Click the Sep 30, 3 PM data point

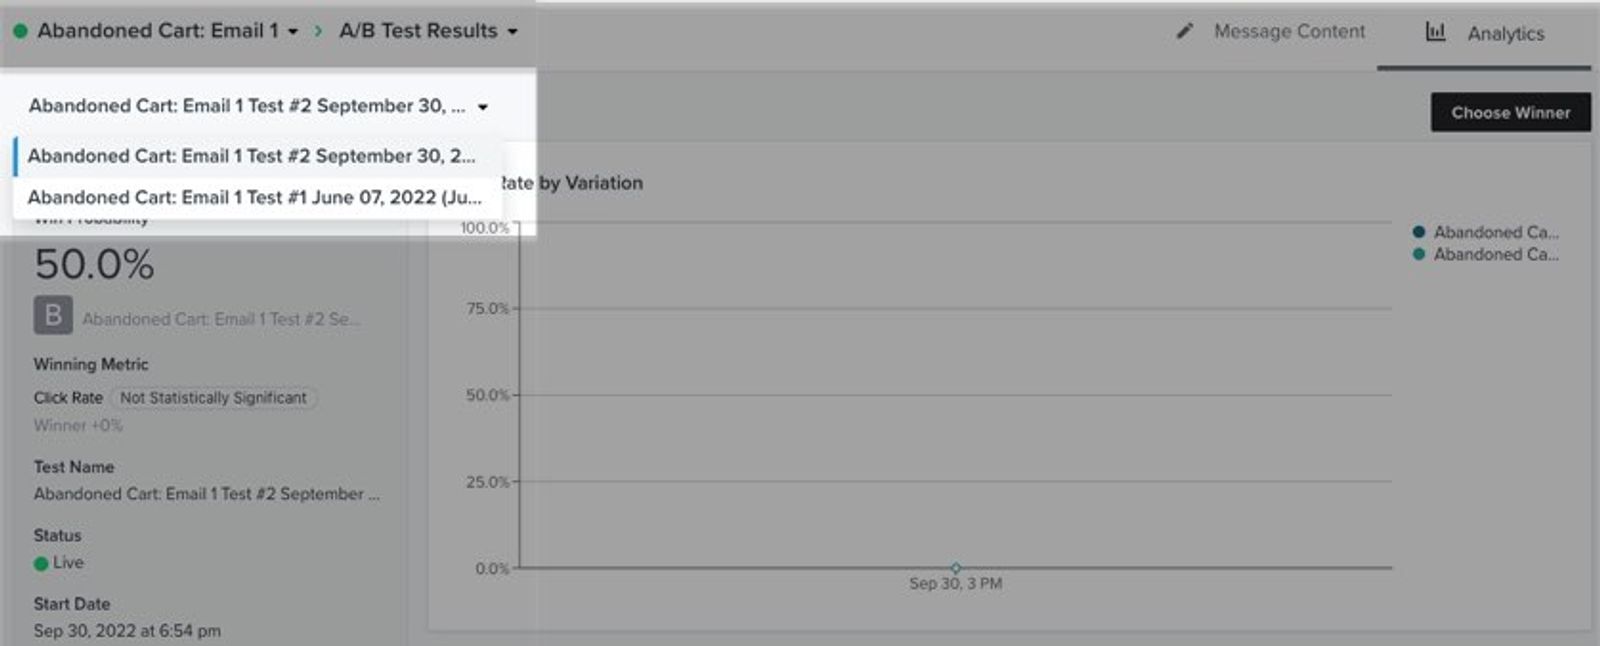point(955,568)
